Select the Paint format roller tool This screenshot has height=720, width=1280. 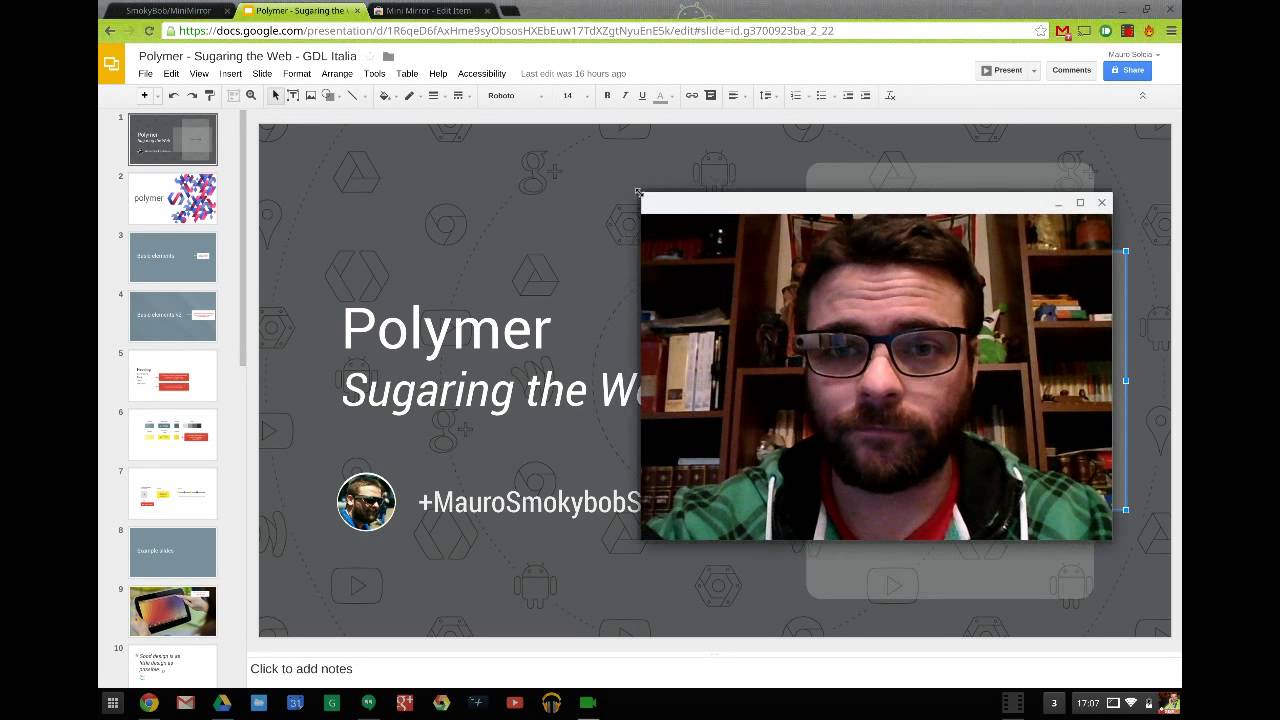click(x=209, y=96)
